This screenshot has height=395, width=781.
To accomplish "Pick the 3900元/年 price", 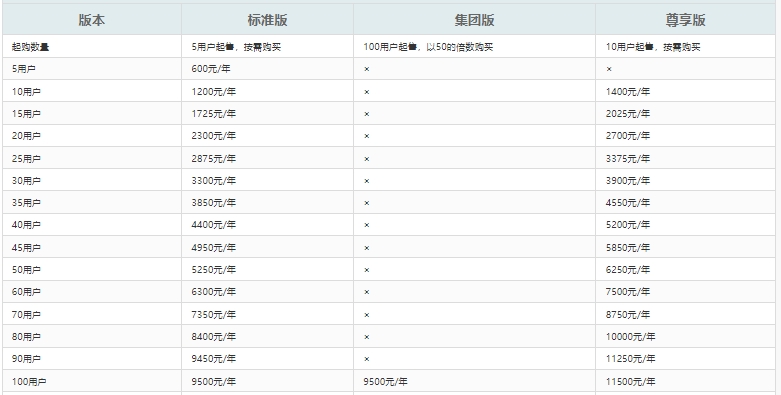I will click(x=628, y=180).
